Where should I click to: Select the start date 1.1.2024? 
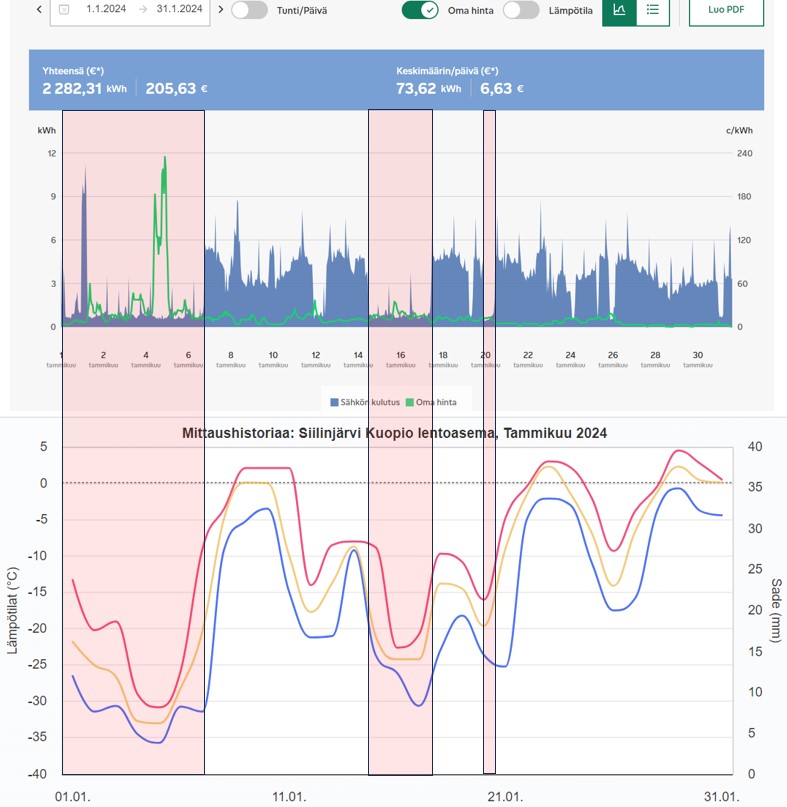click(106, 9)
